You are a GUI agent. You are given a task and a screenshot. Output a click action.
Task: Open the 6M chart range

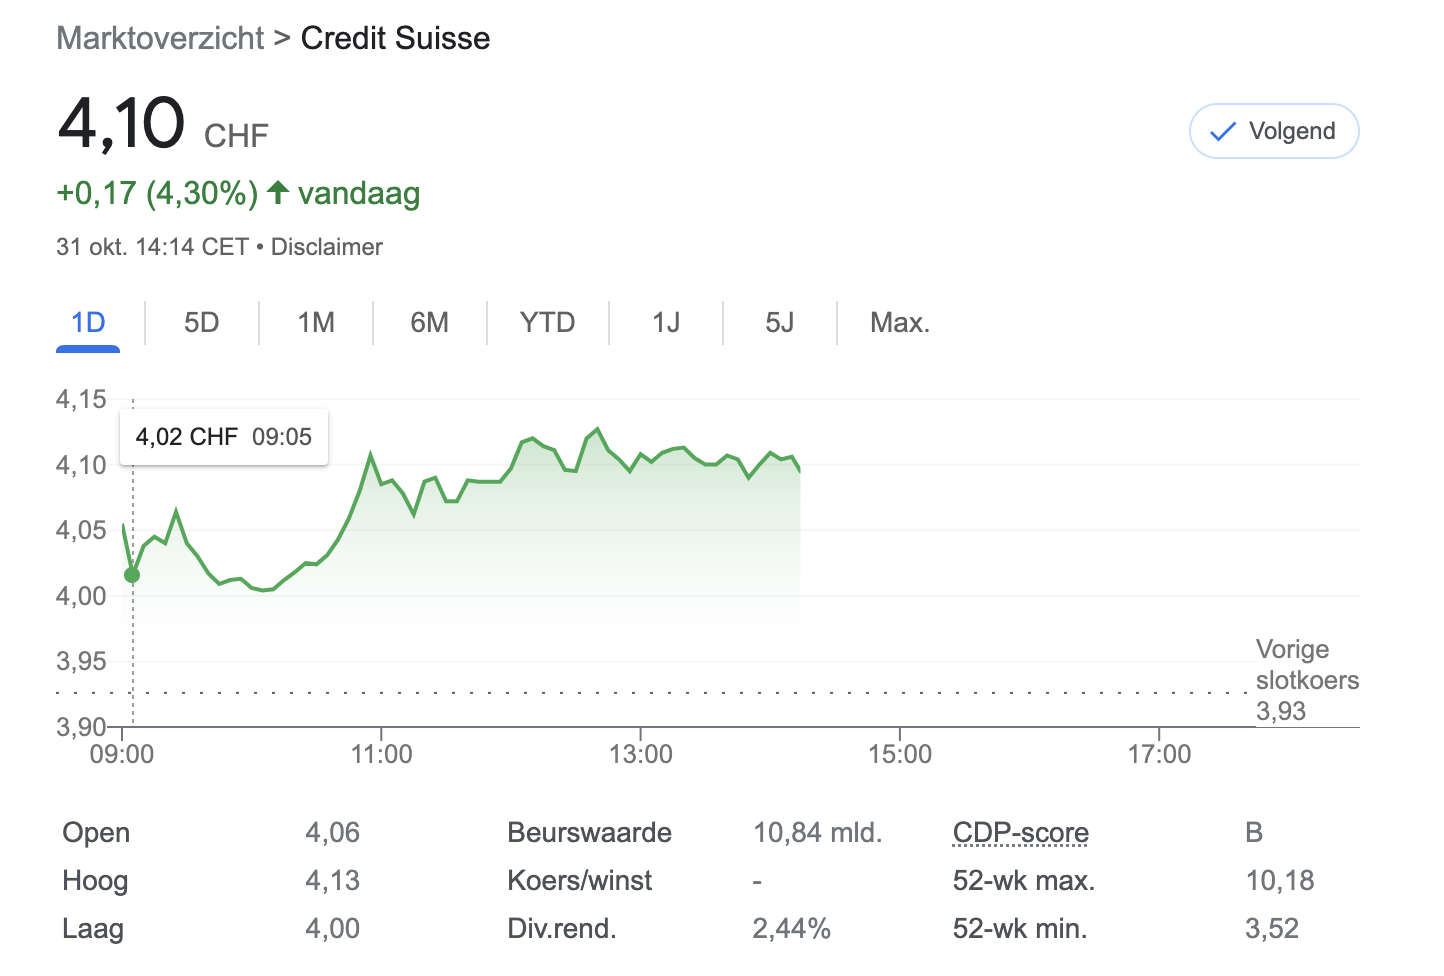point(429,323)
